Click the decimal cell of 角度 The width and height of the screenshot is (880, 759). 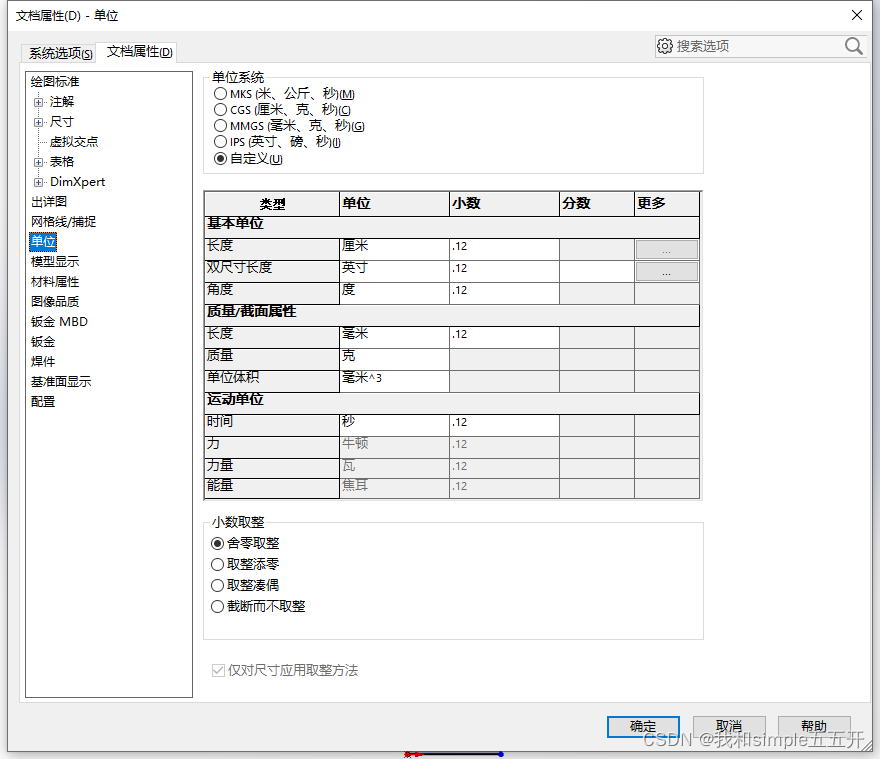click(x=504, y=293)
